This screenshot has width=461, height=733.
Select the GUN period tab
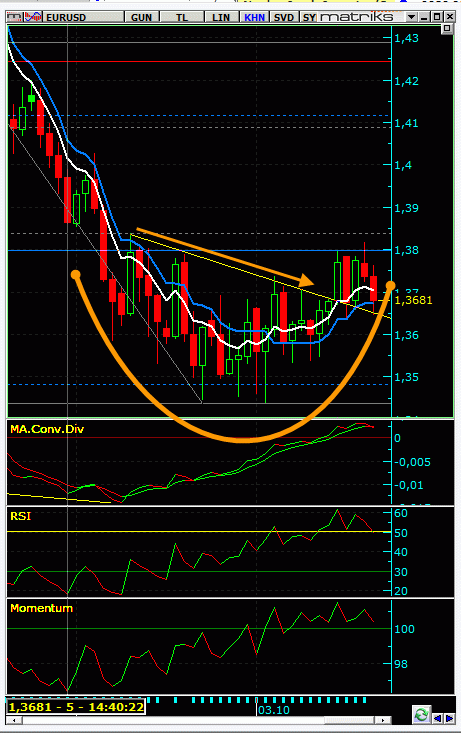tap(141, 17)
